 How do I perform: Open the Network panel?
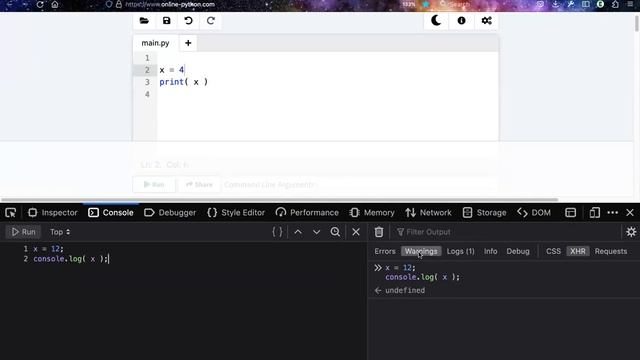pos(429,213)
